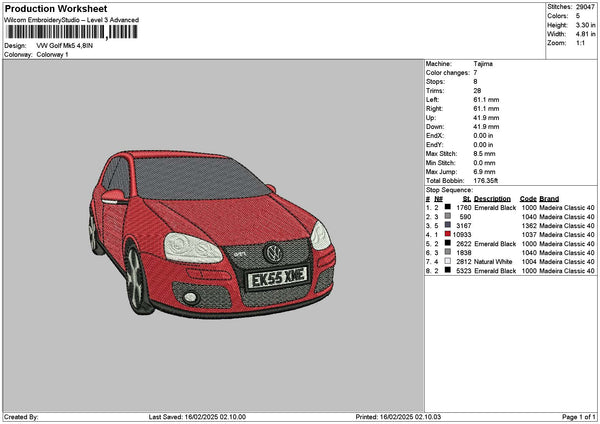Click the Height value '3.30 in'
Screen dimensions: 600x424
(x=585, y=25)
